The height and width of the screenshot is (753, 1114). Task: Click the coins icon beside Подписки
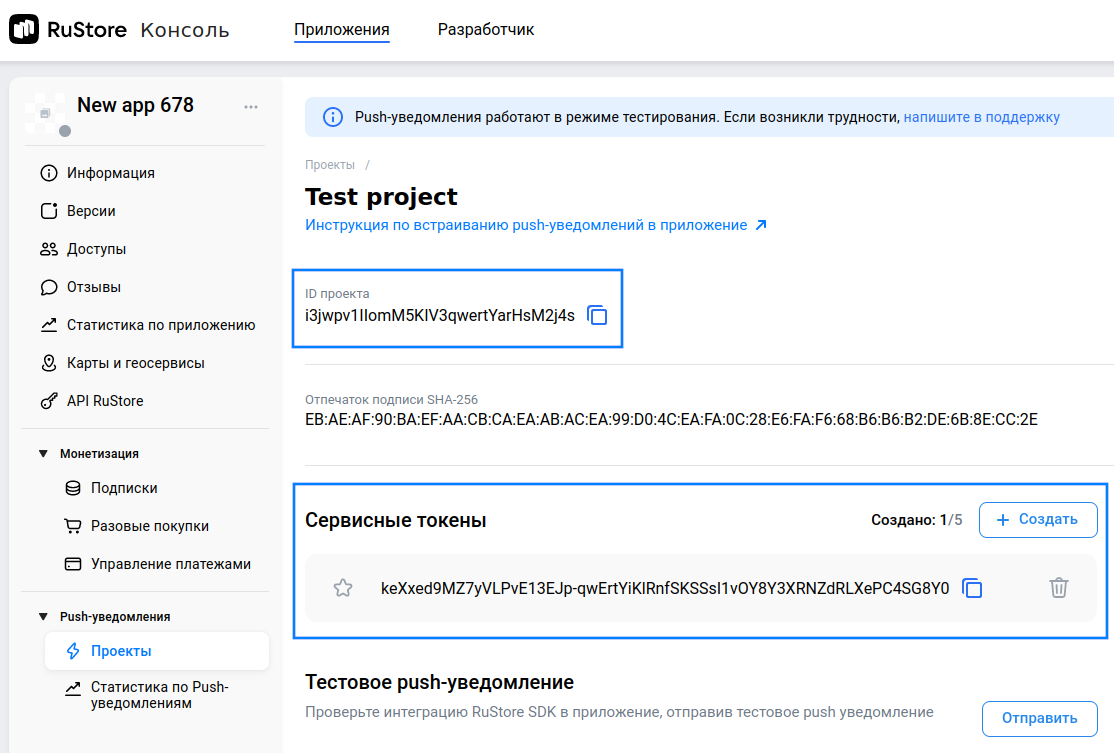pyautogui.click(x=73, y=488)
